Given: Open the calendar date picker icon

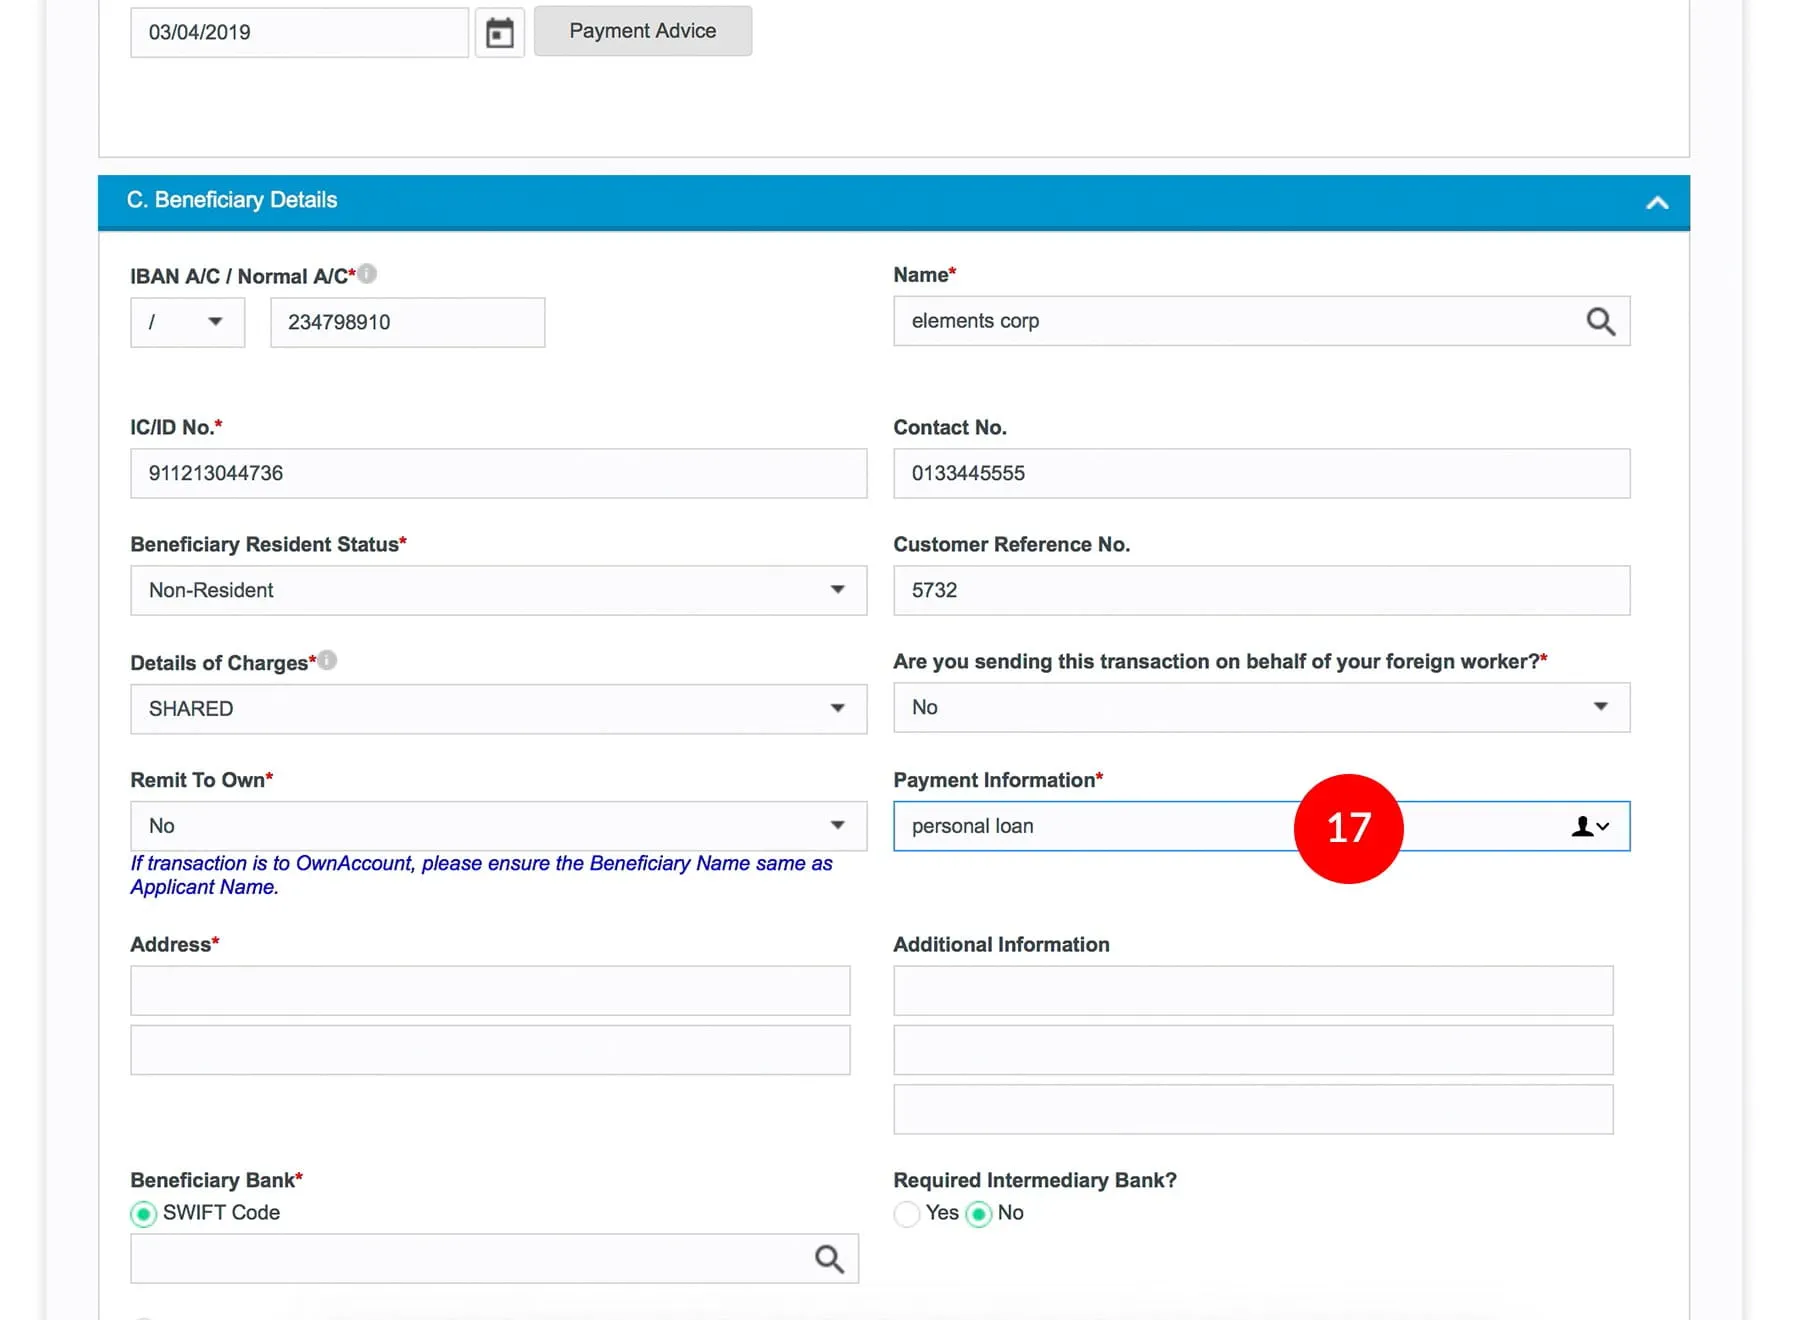Looking at the screenshot, I should click(499, 33).
